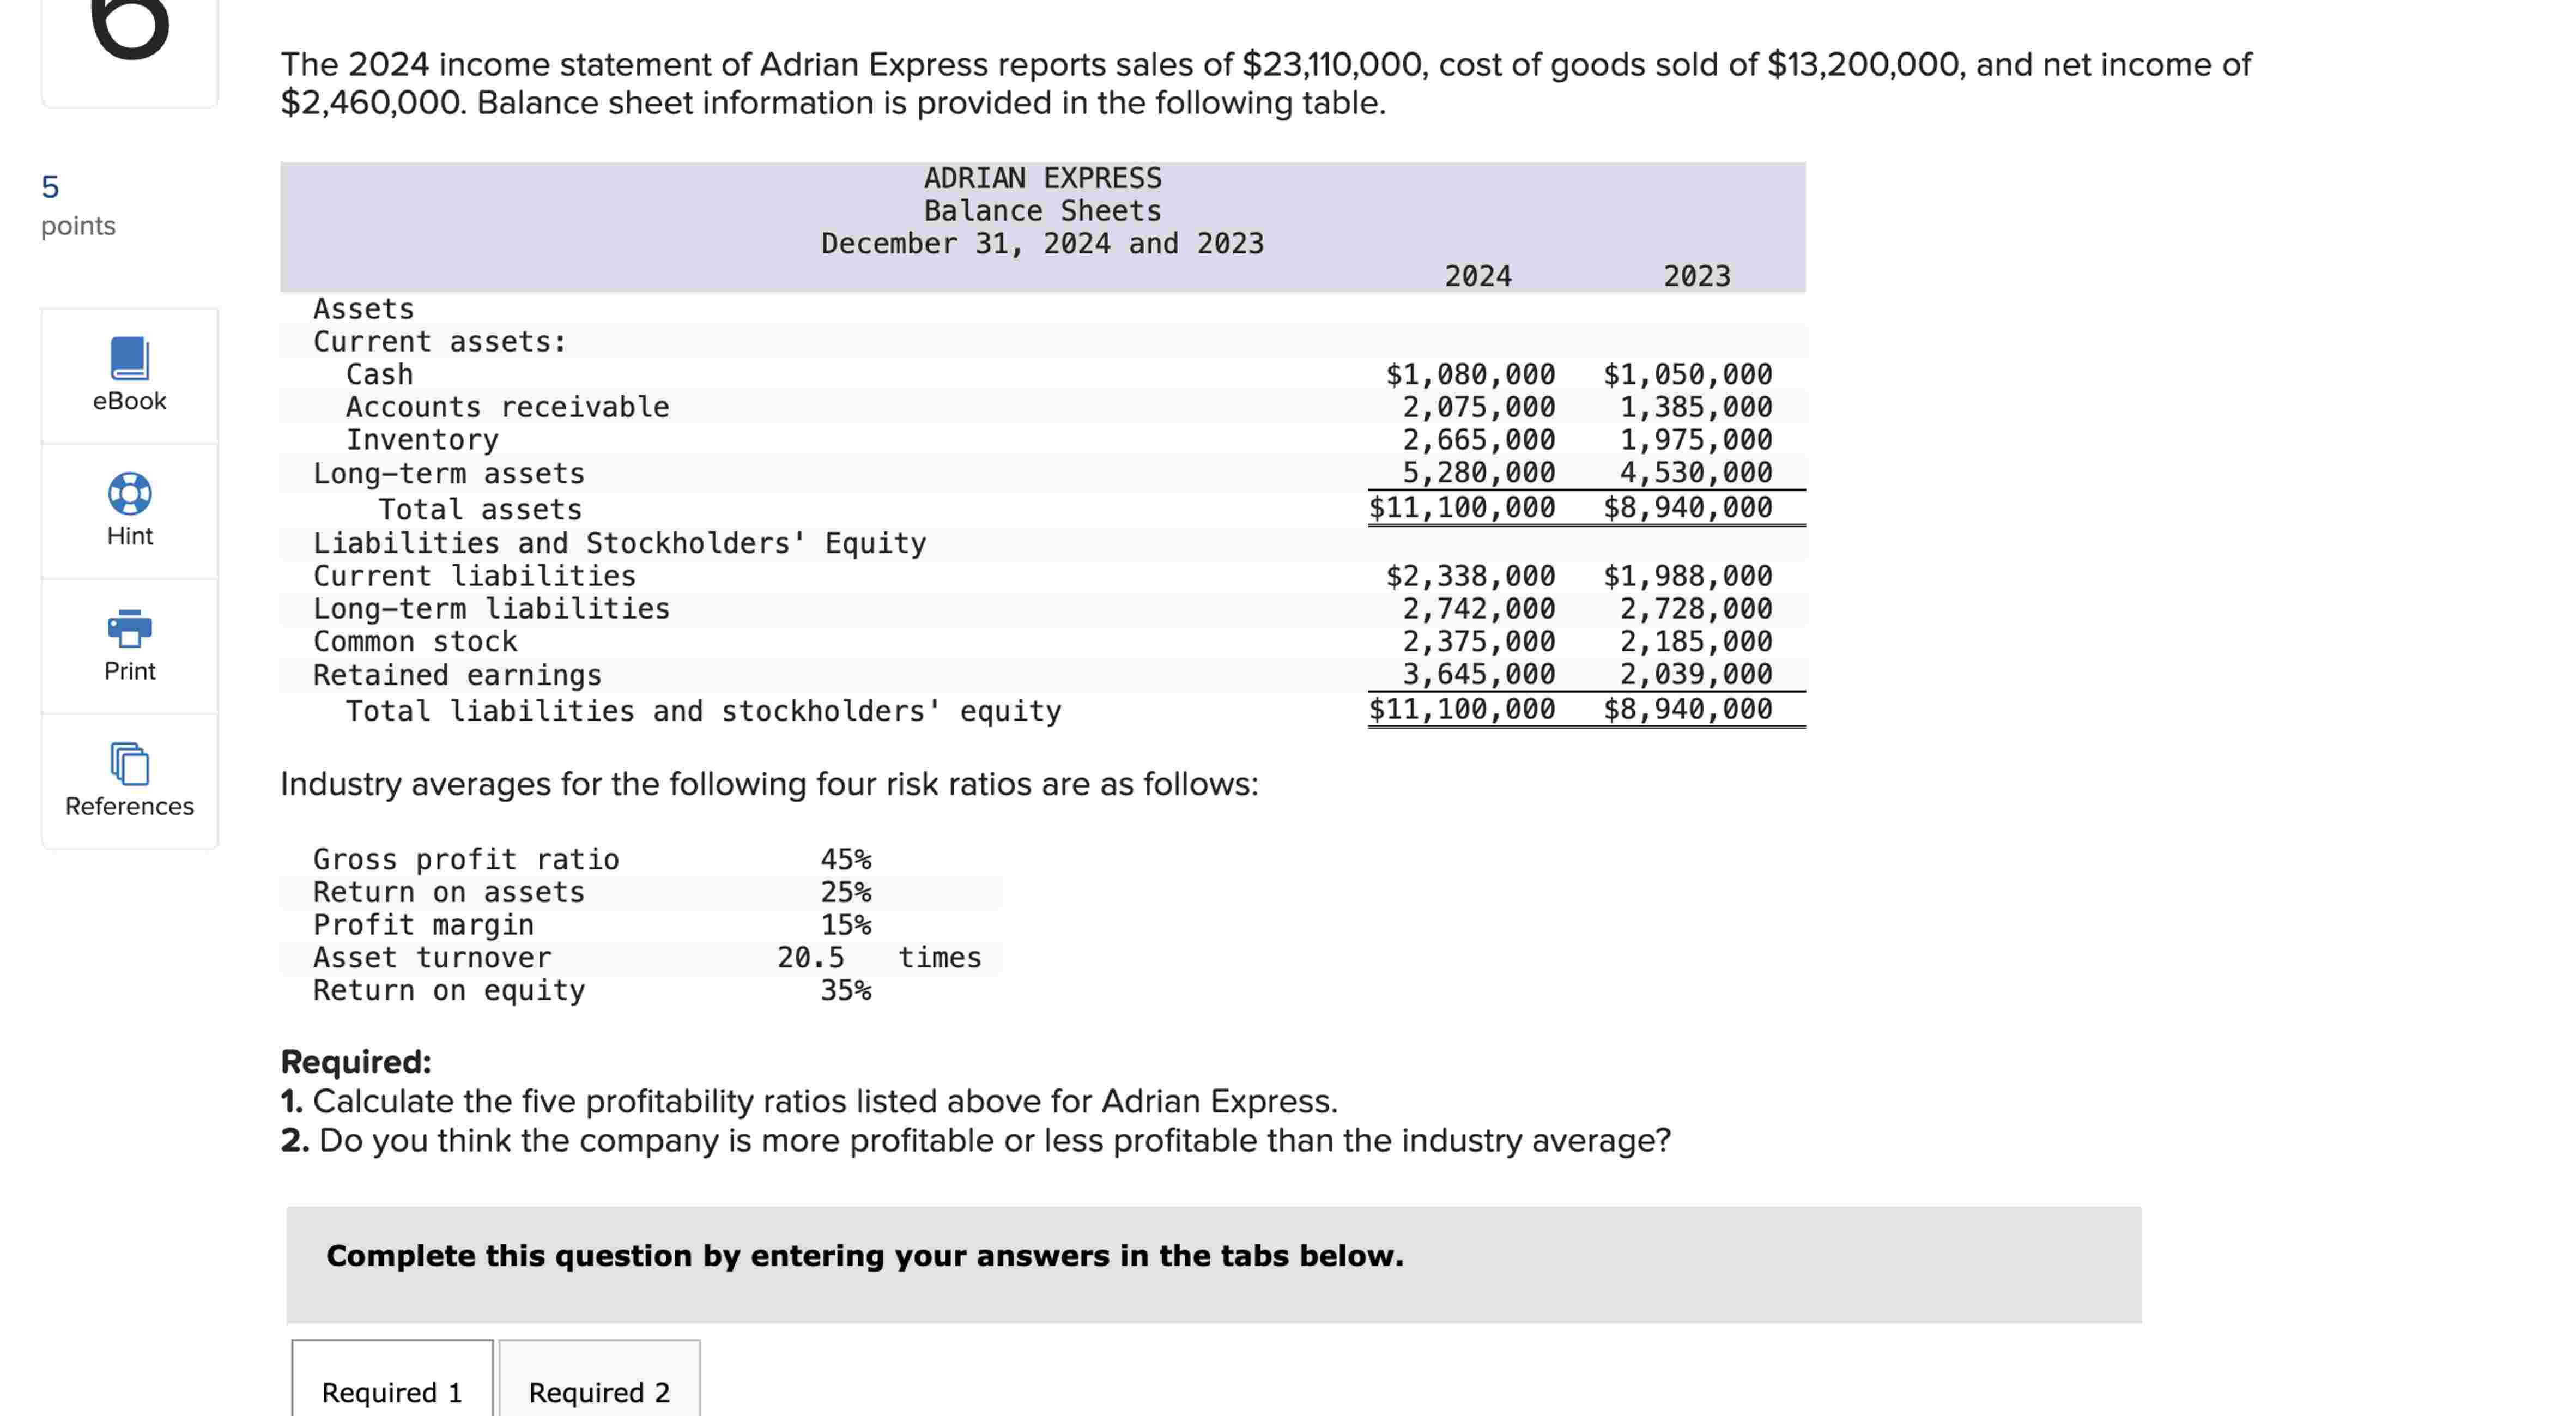
Task: Select 2024 Inventory value 2,665,000
Action: click(1478, 440)
